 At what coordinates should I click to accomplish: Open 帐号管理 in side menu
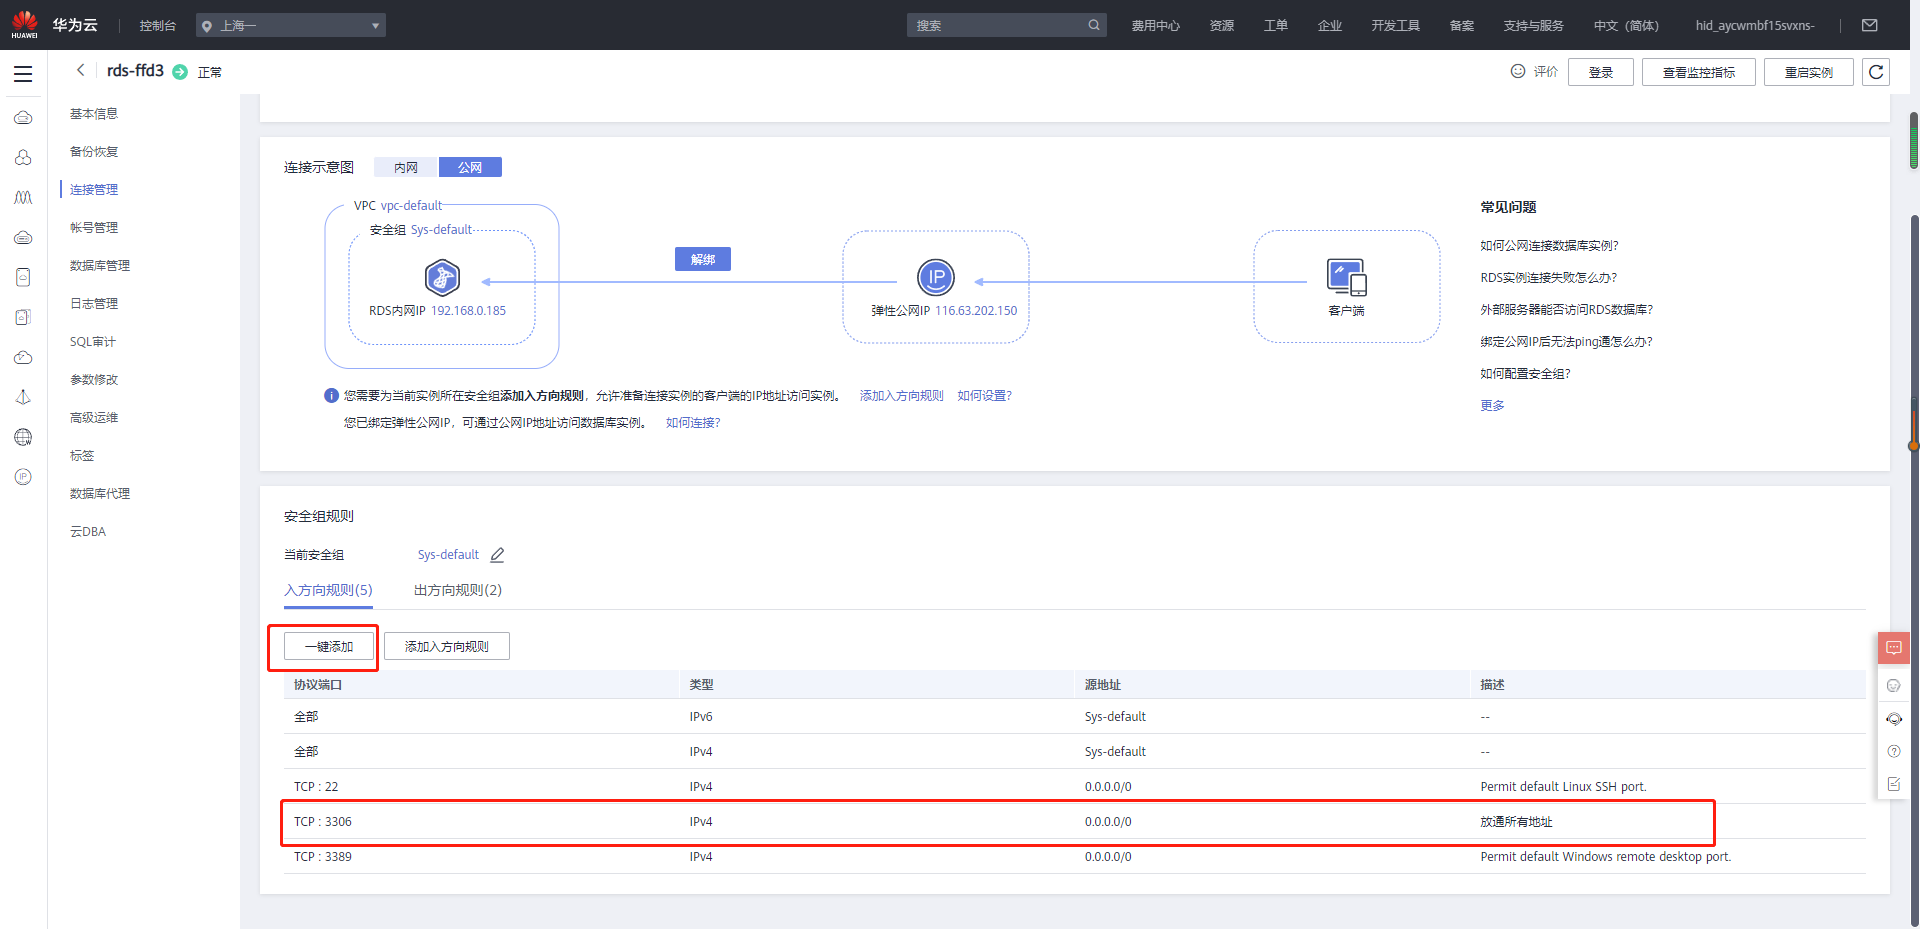click(94, 228)
